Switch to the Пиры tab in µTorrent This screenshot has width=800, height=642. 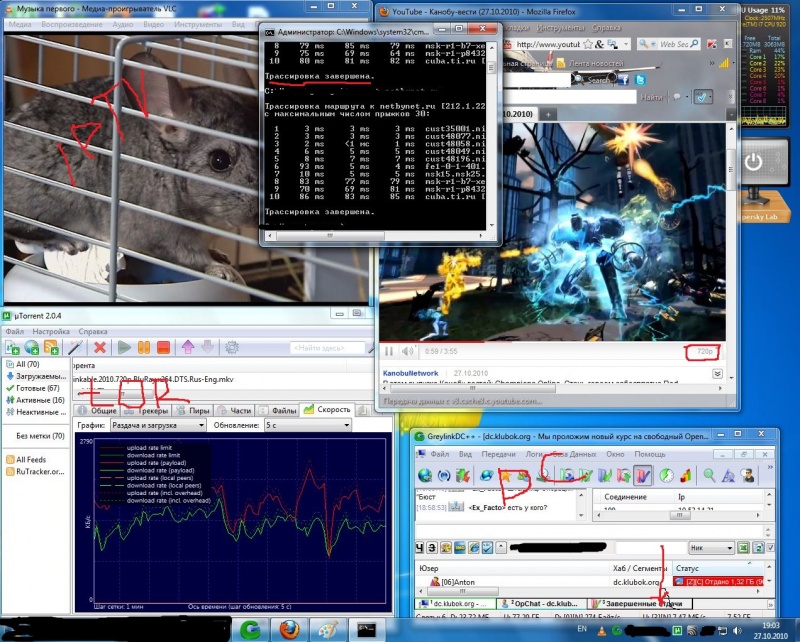click(x=193, y=410)
